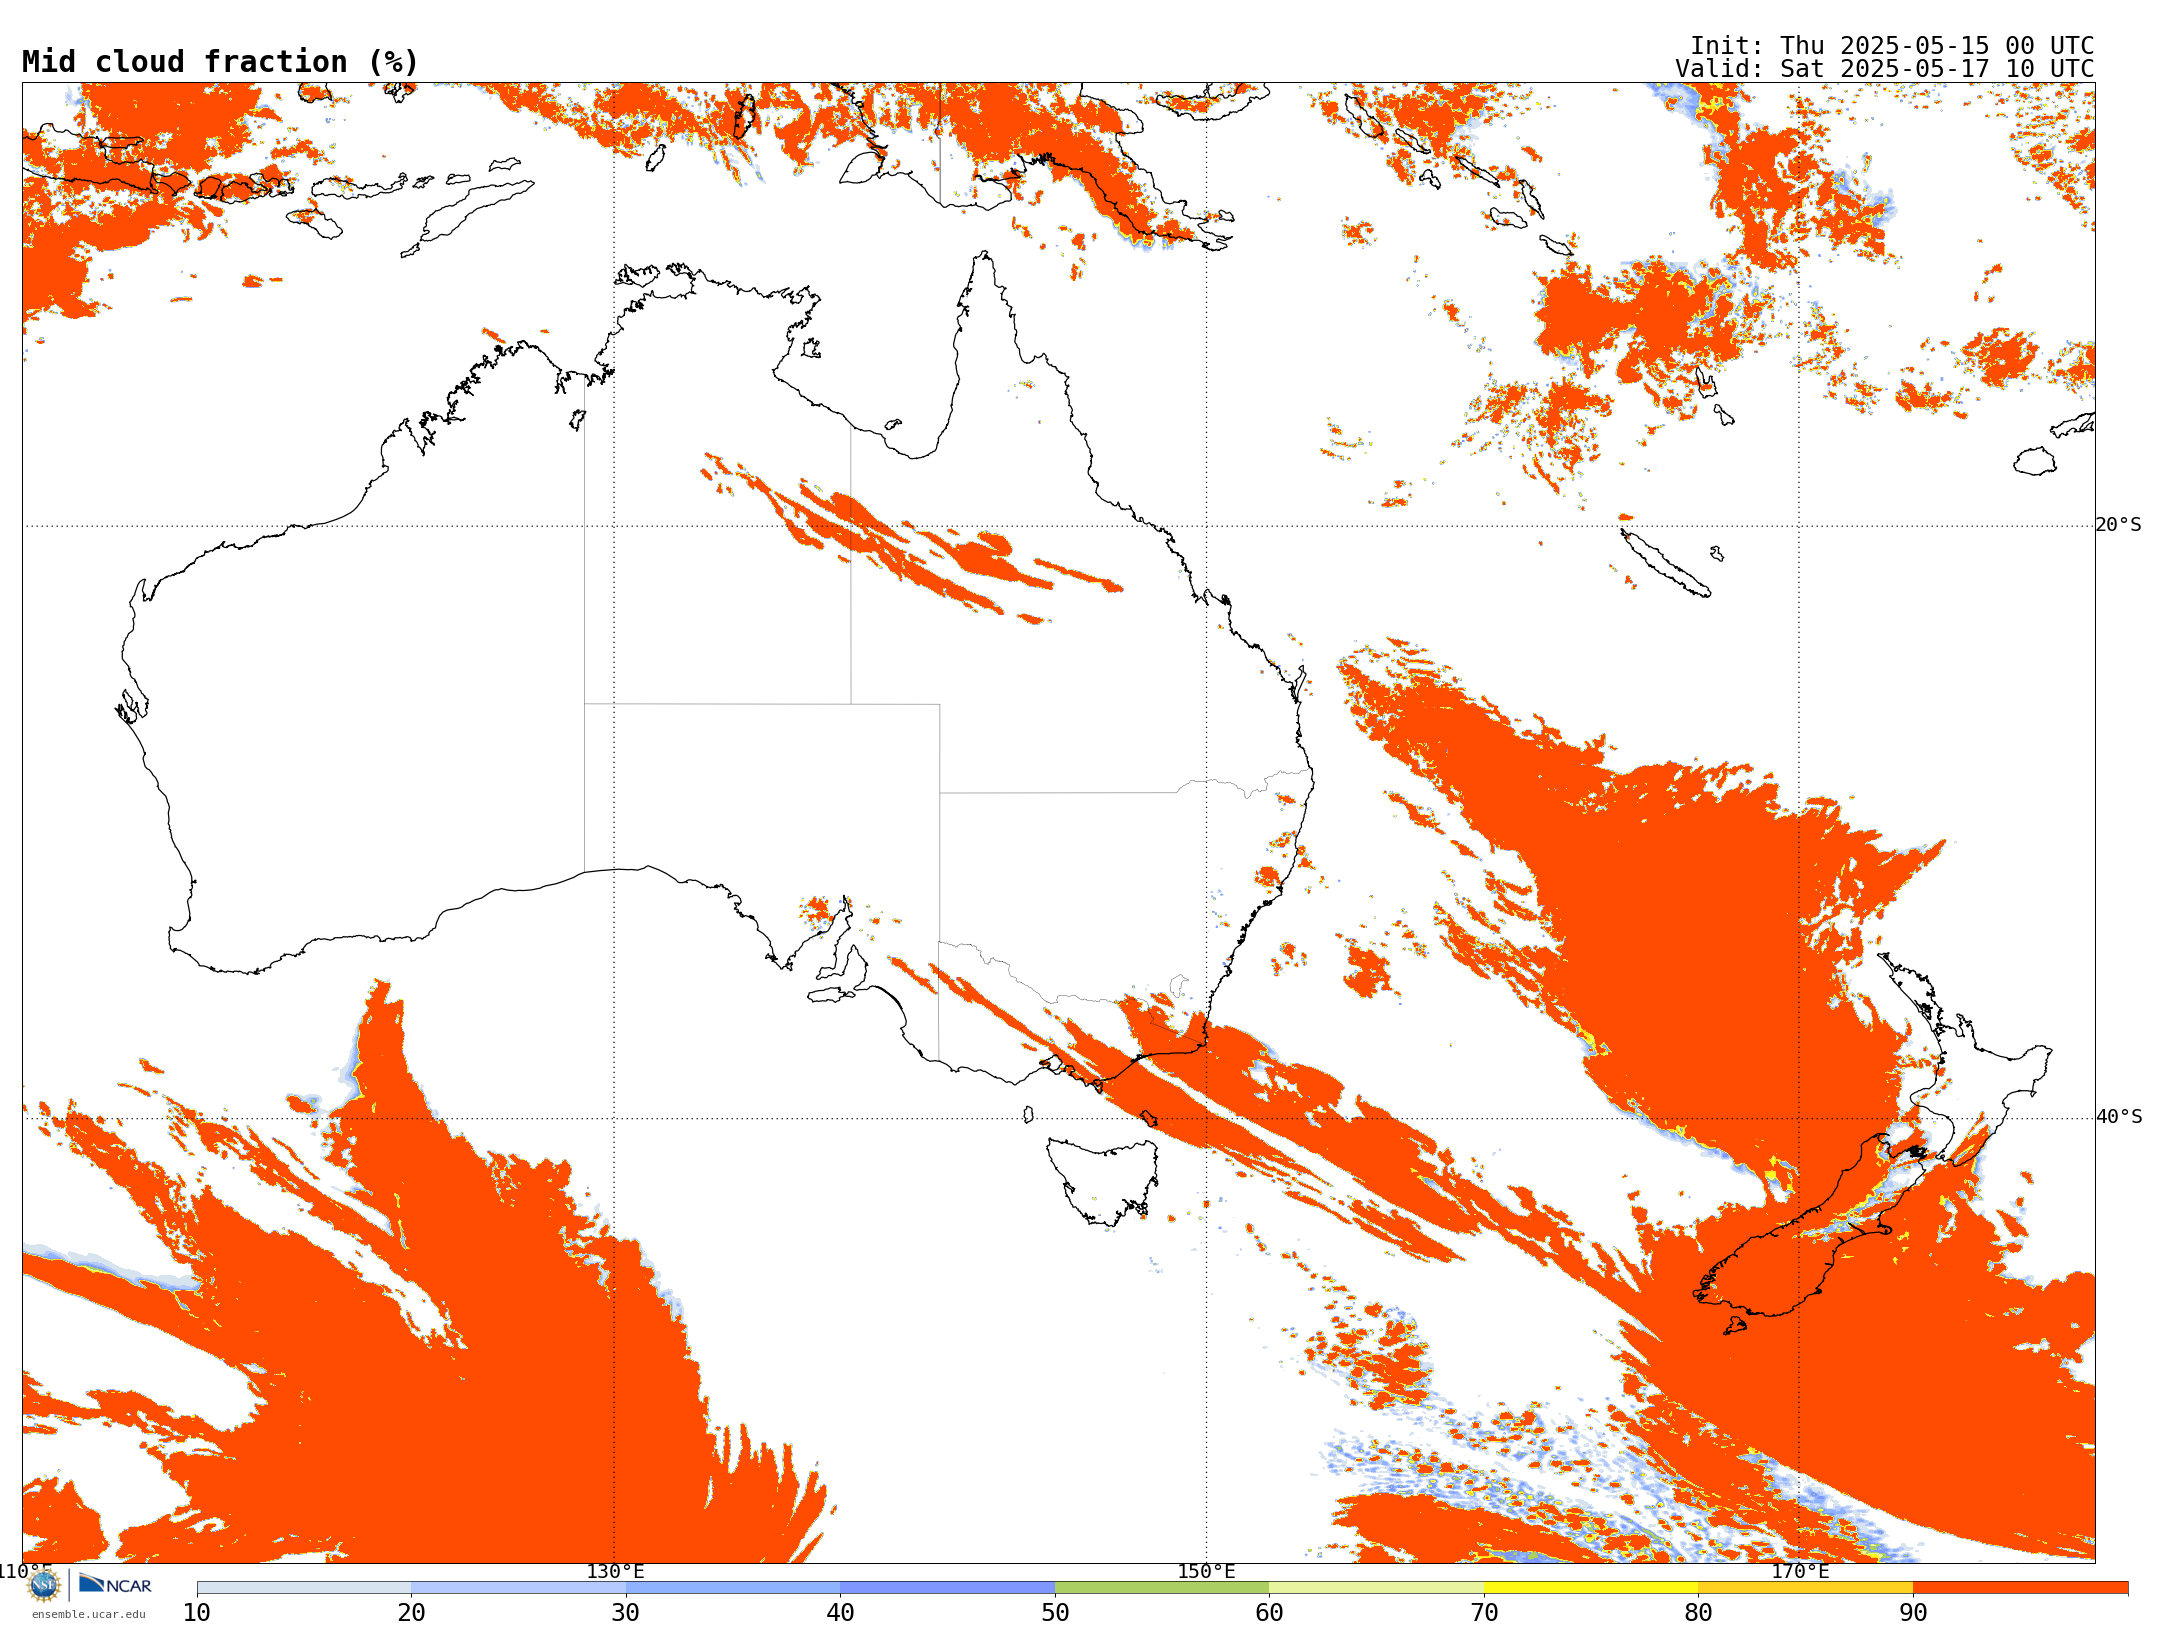Screen dimensions: 2160x1626
Task: Open the ensemble.ucar.edu link text
Action: click(89, 1614)
